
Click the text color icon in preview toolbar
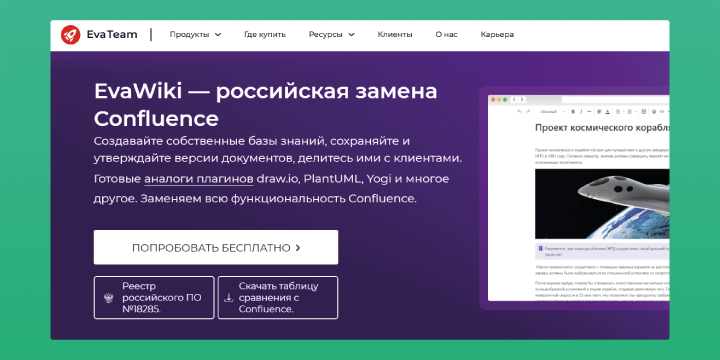(x=608, y=112)
